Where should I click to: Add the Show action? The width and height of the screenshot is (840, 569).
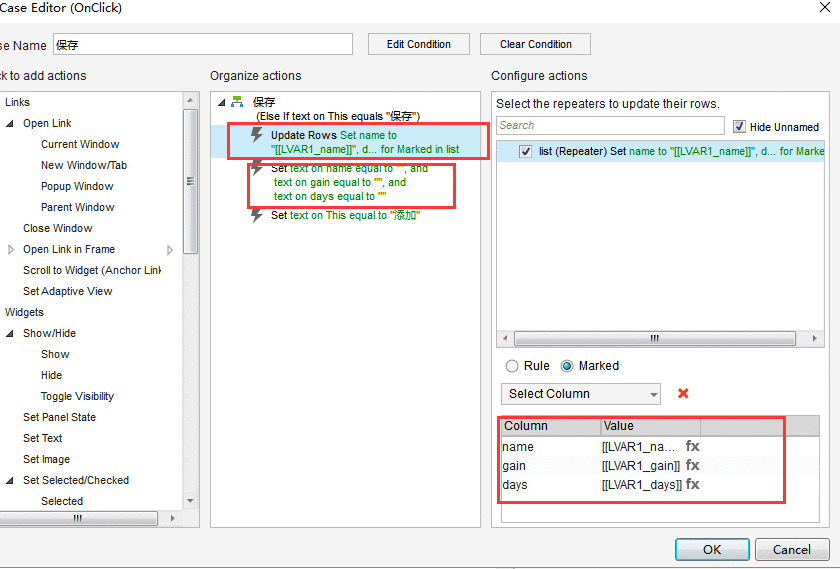(55, 354)
